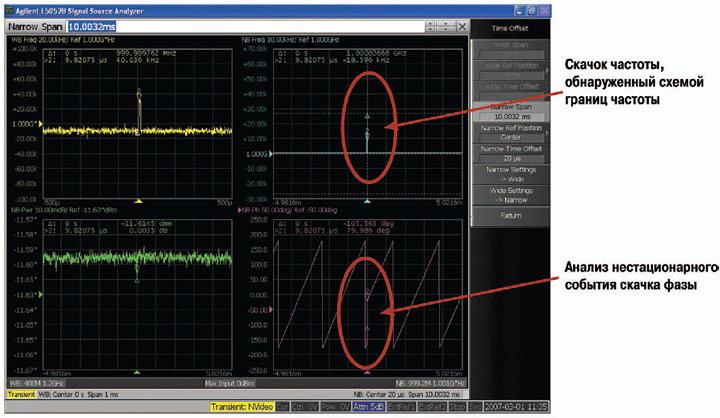Select marker 2 on cyan NB Freq spike
The height and width of the screenshot is (418, 720).
[x=367, y=133]
